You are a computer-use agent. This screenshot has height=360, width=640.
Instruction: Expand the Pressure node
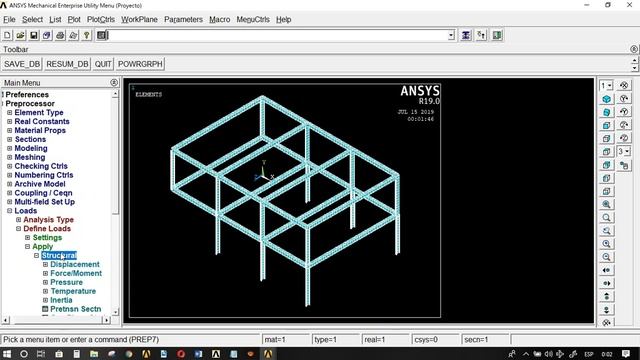[x=45, y=282]
